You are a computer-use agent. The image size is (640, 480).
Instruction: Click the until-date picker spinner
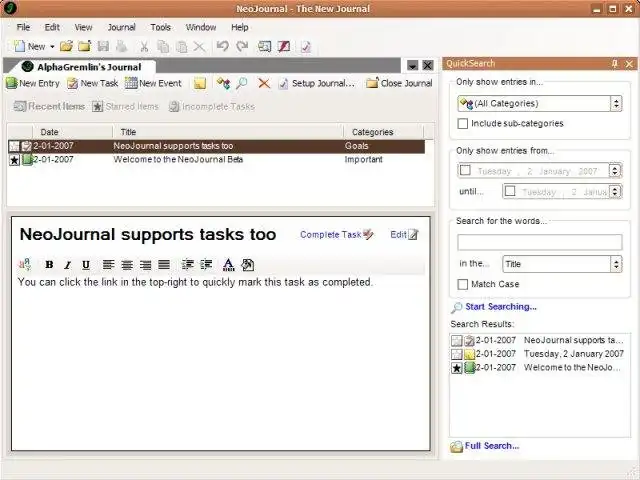pyautogui.click(x=614, y=191)
